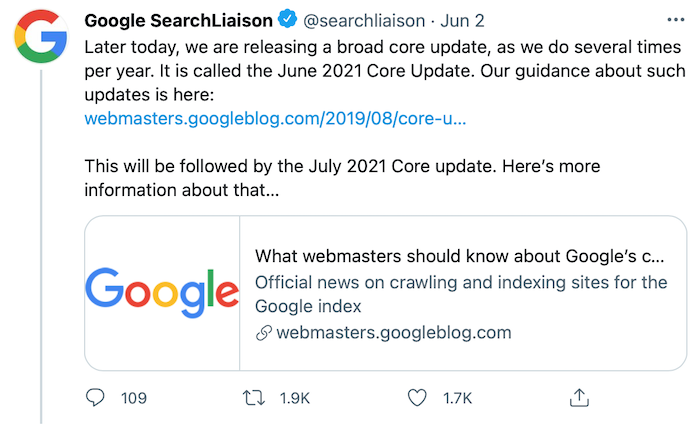Viewport: 700px width, 428px height.
Task: Click the link chain icon in card
Action: pos(264,333)
